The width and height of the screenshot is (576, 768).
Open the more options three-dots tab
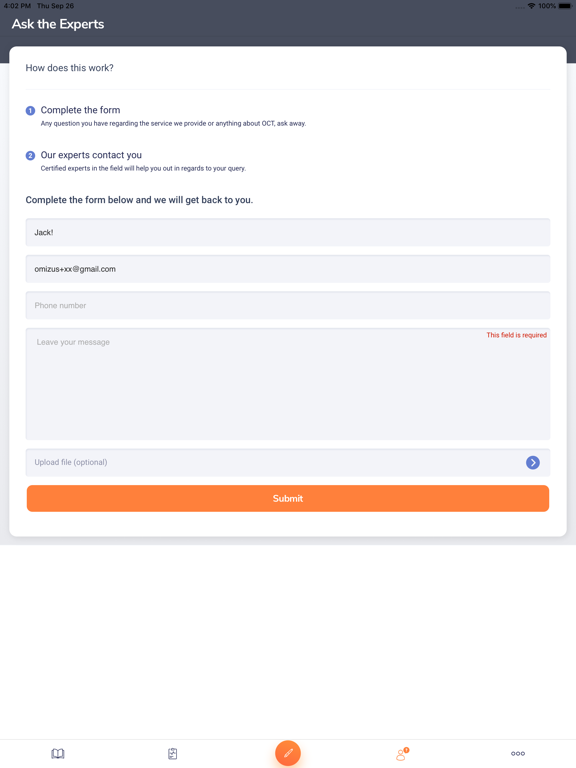(x=518, y=753)
